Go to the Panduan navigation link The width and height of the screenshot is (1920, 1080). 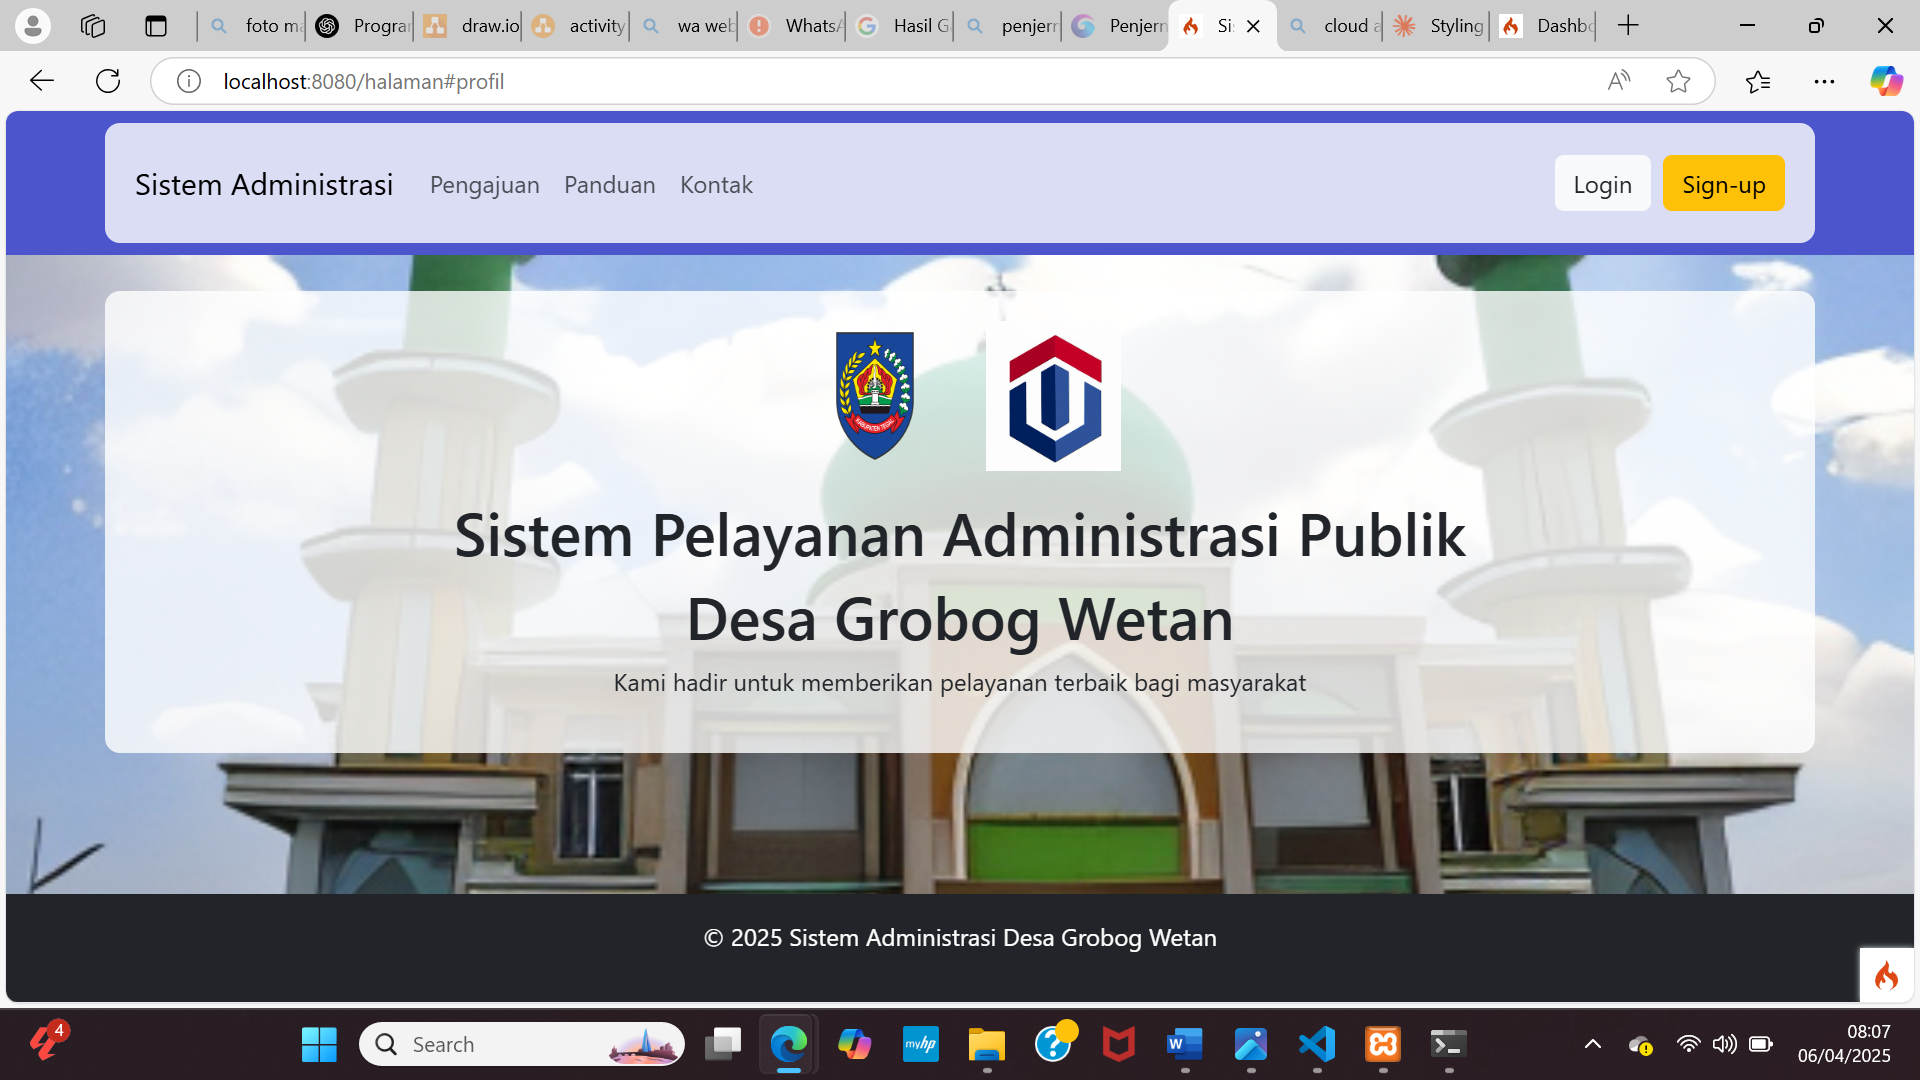[x=609, y=185]
